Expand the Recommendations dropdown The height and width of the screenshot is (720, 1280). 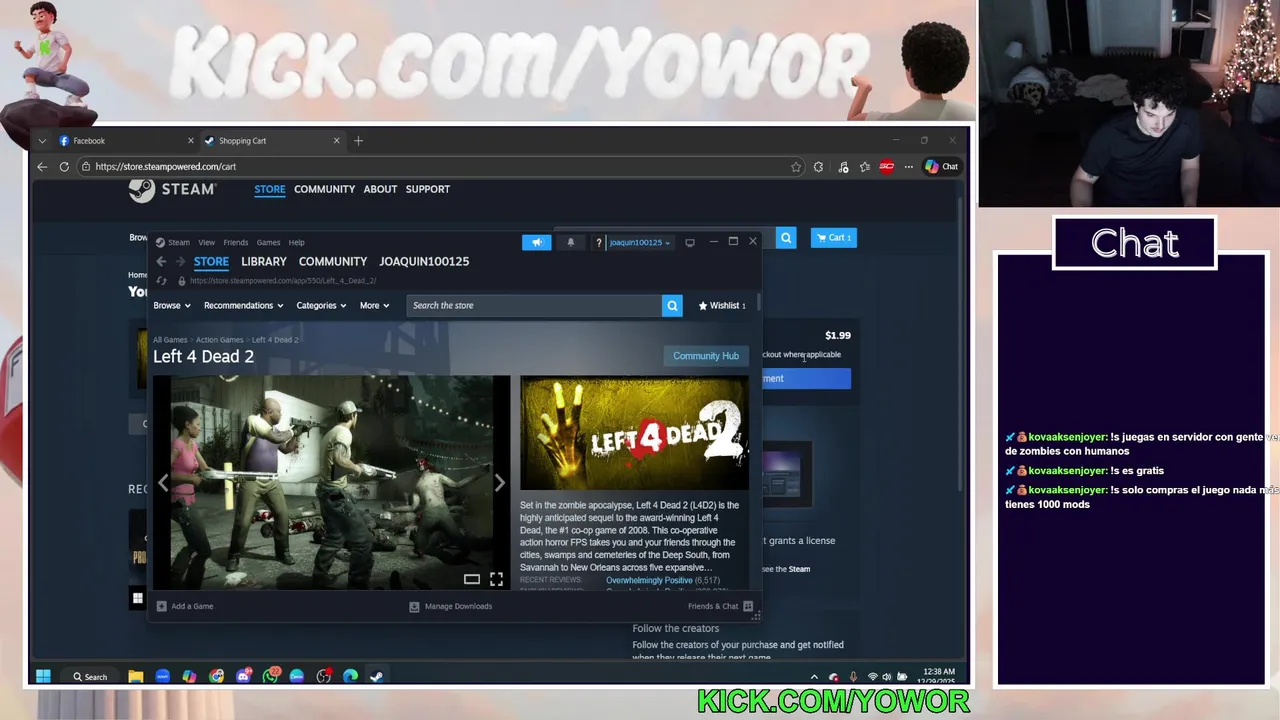pos(243,305)
